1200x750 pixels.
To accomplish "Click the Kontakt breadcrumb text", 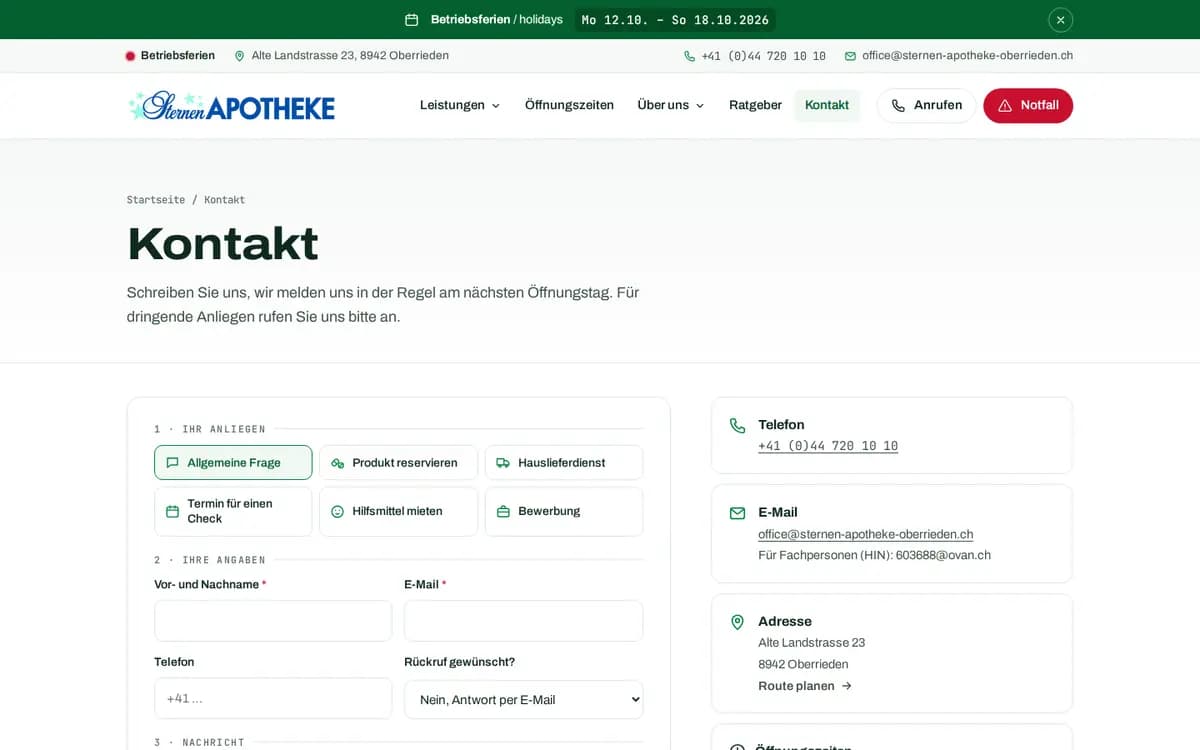I will pos(224,200).
